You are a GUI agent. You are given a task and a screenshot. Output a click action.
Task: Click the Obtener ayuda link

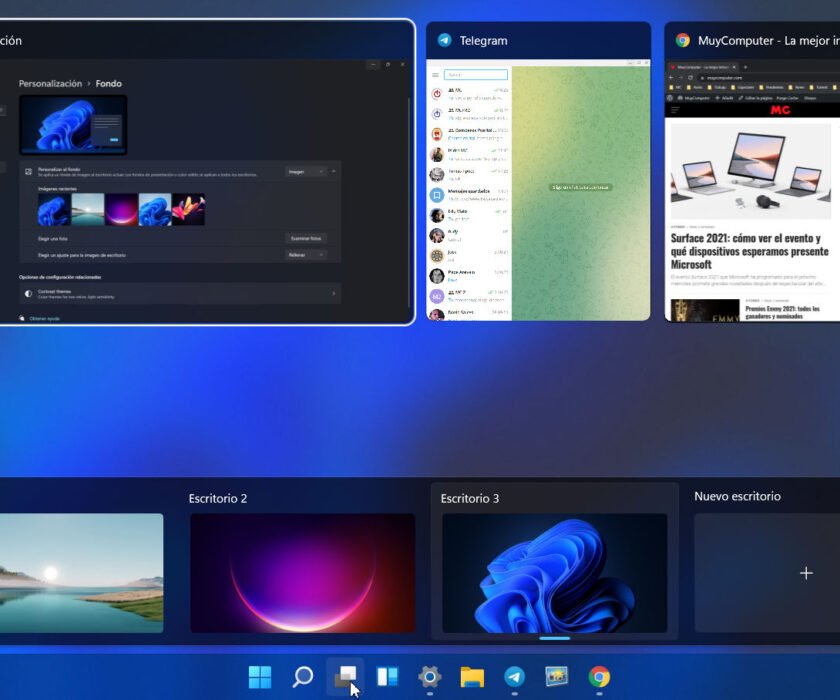(44, 319)
